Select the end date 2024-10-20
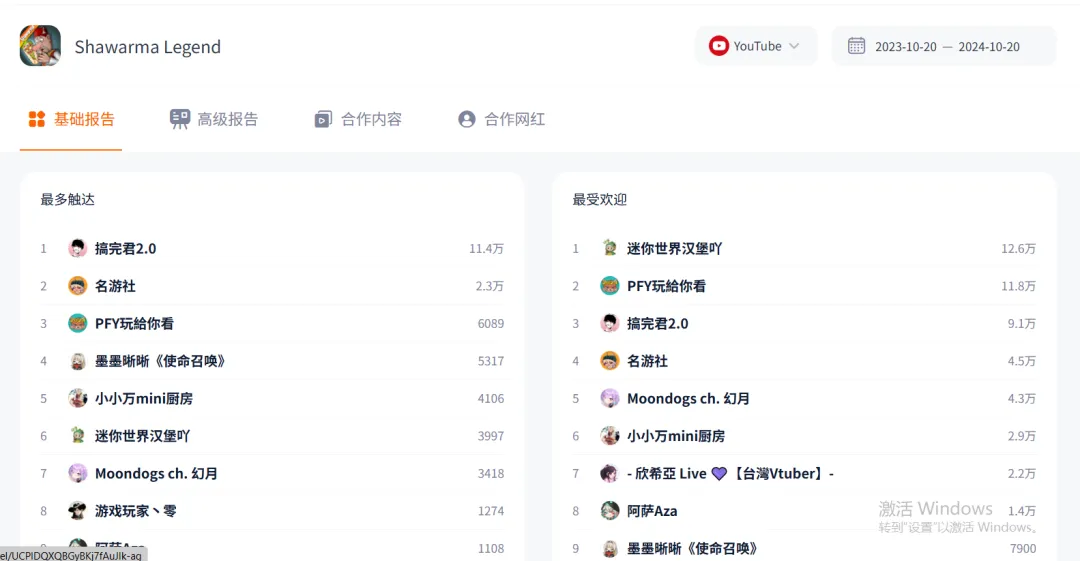The width and height of the screenshot is (1080, 561). (x=989, y=47)
